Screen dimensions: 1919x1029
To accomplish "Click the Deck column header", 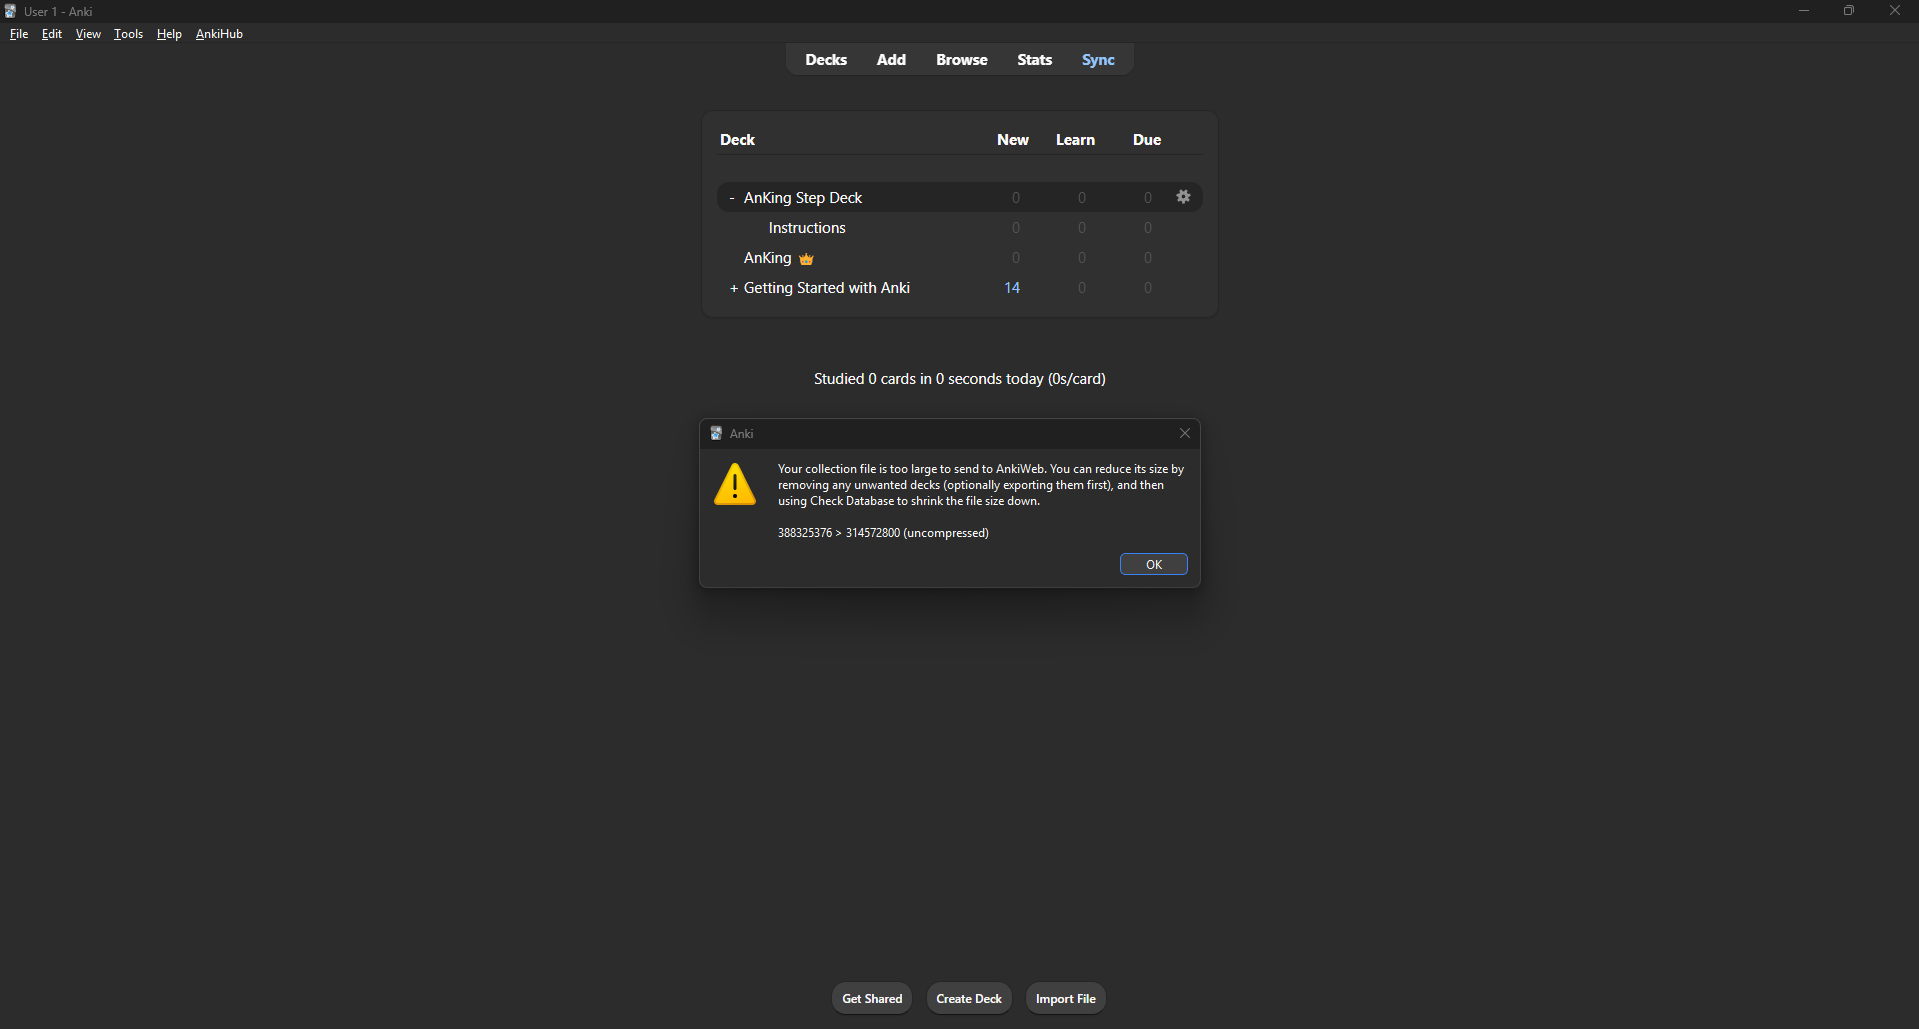I will point(737,140).
